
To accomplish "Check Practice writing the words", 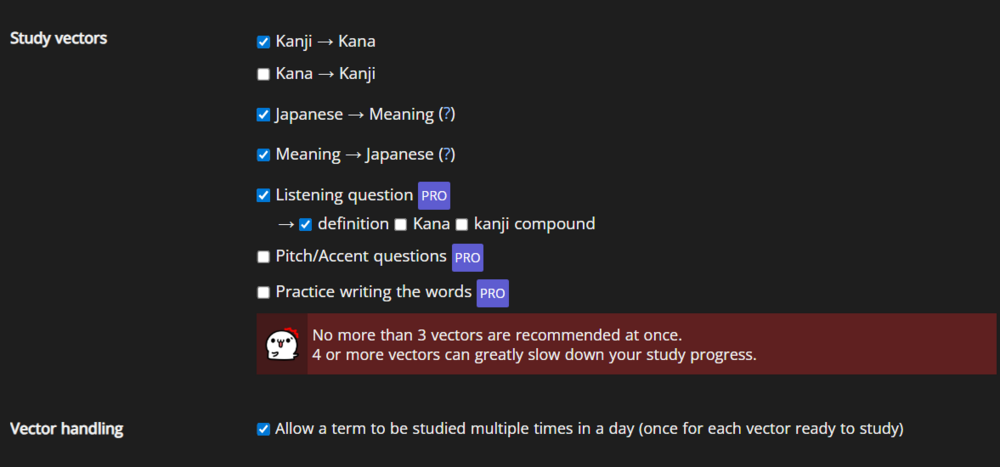I will point(263,293).
